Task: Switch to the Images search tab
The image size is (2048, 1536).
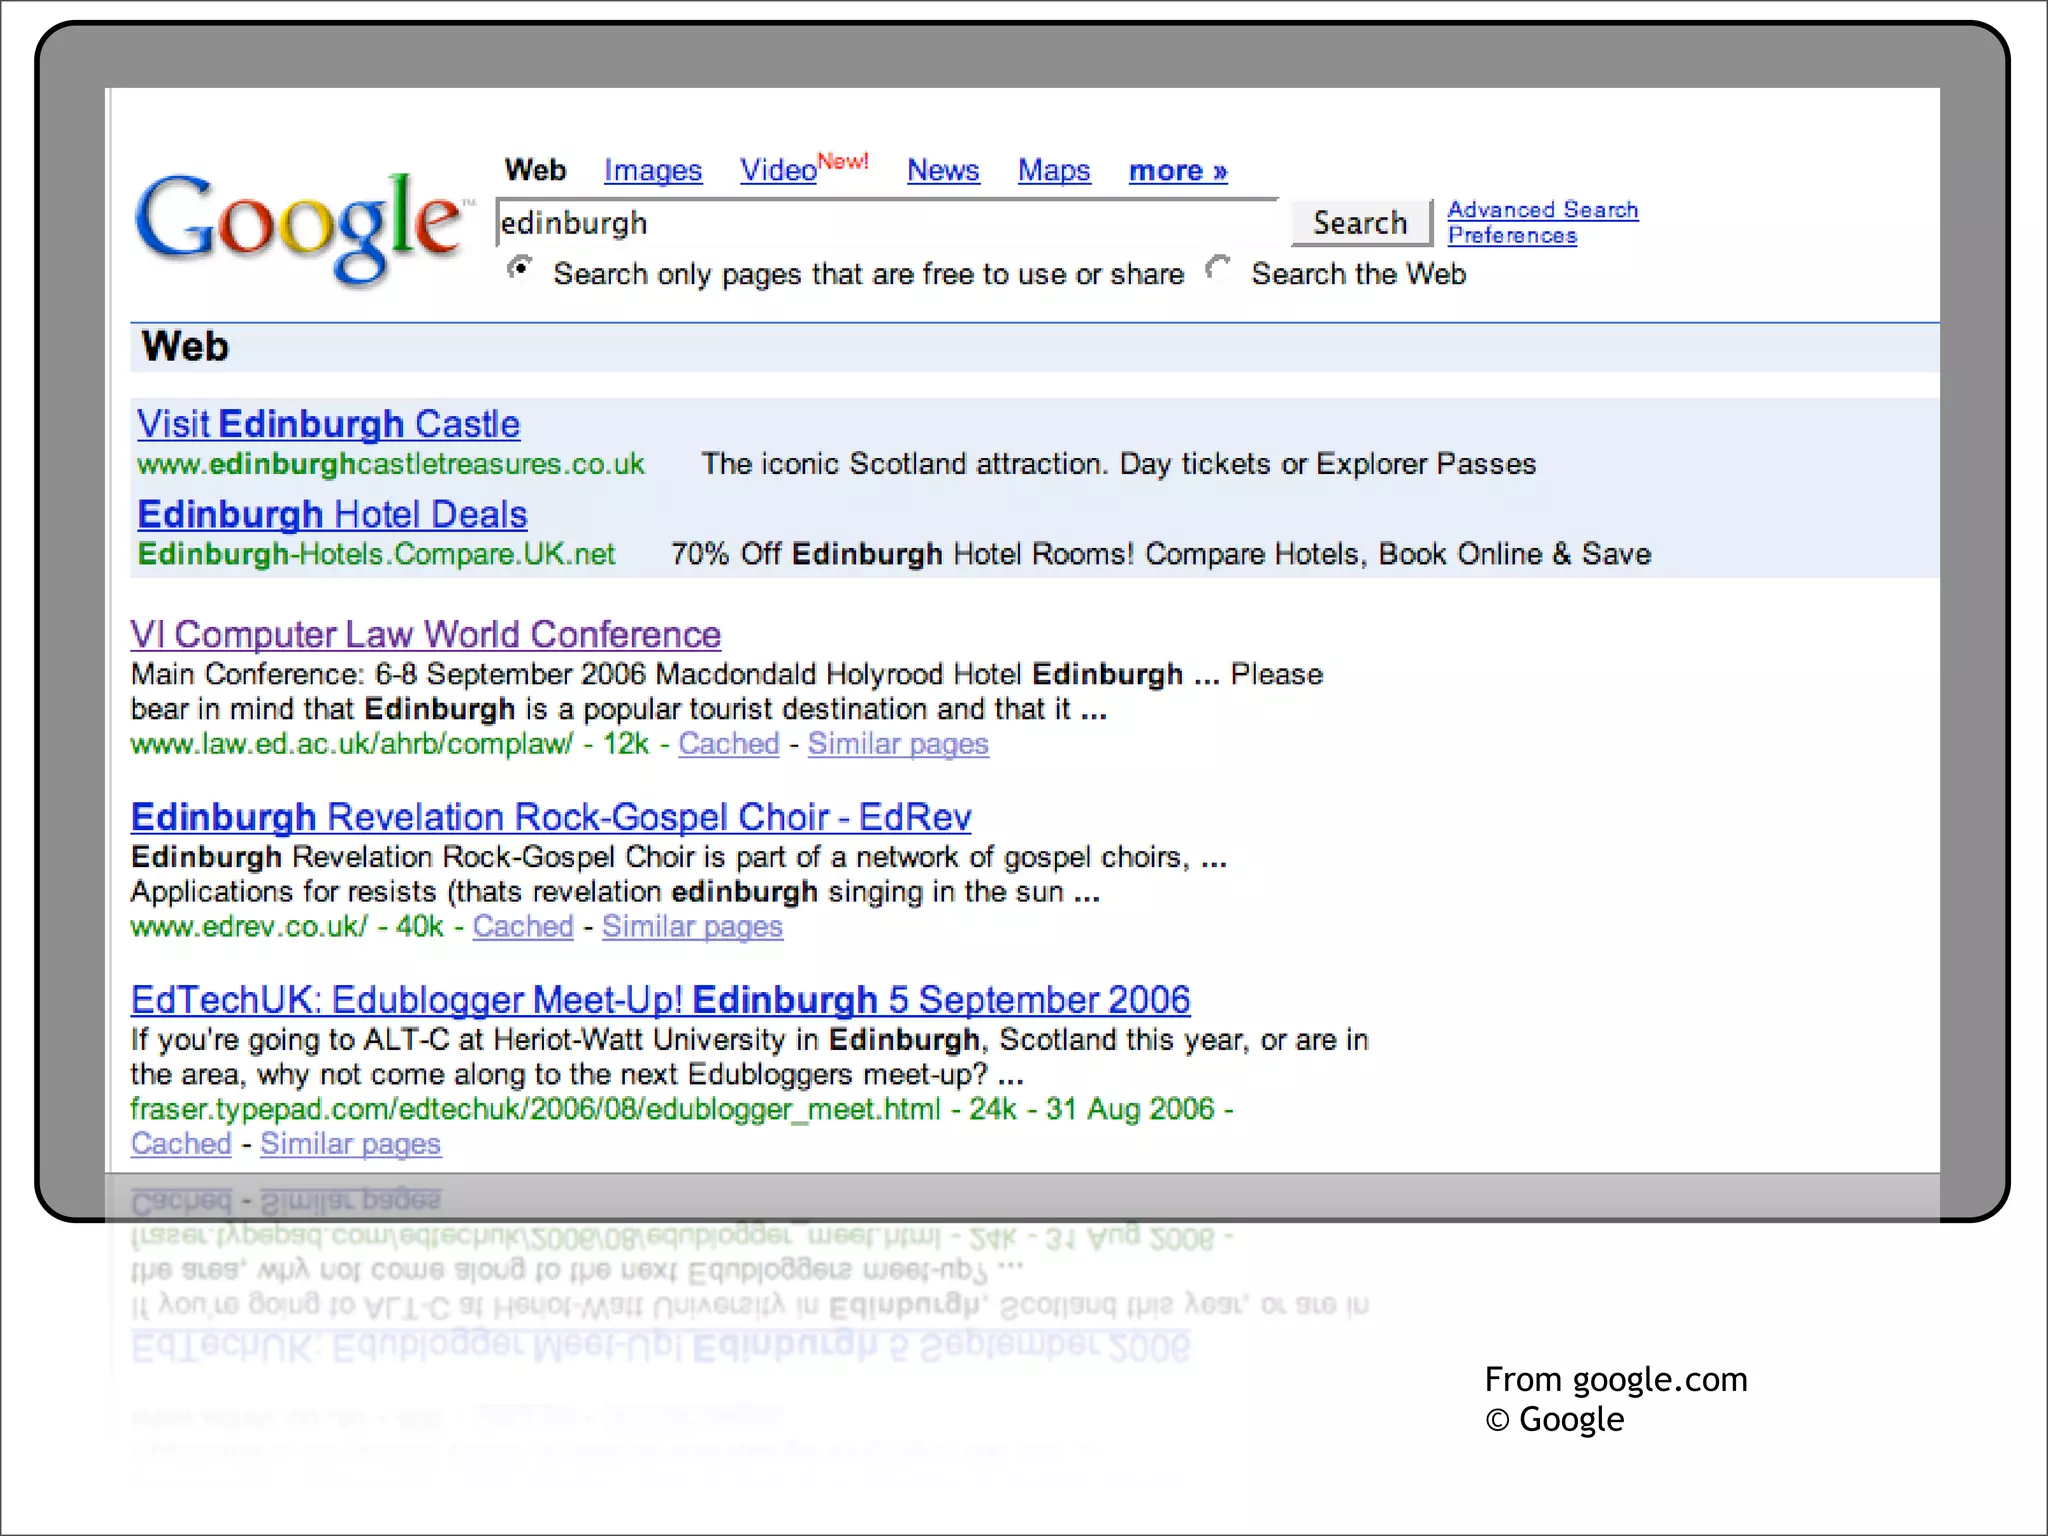Action: coord(652,171)
